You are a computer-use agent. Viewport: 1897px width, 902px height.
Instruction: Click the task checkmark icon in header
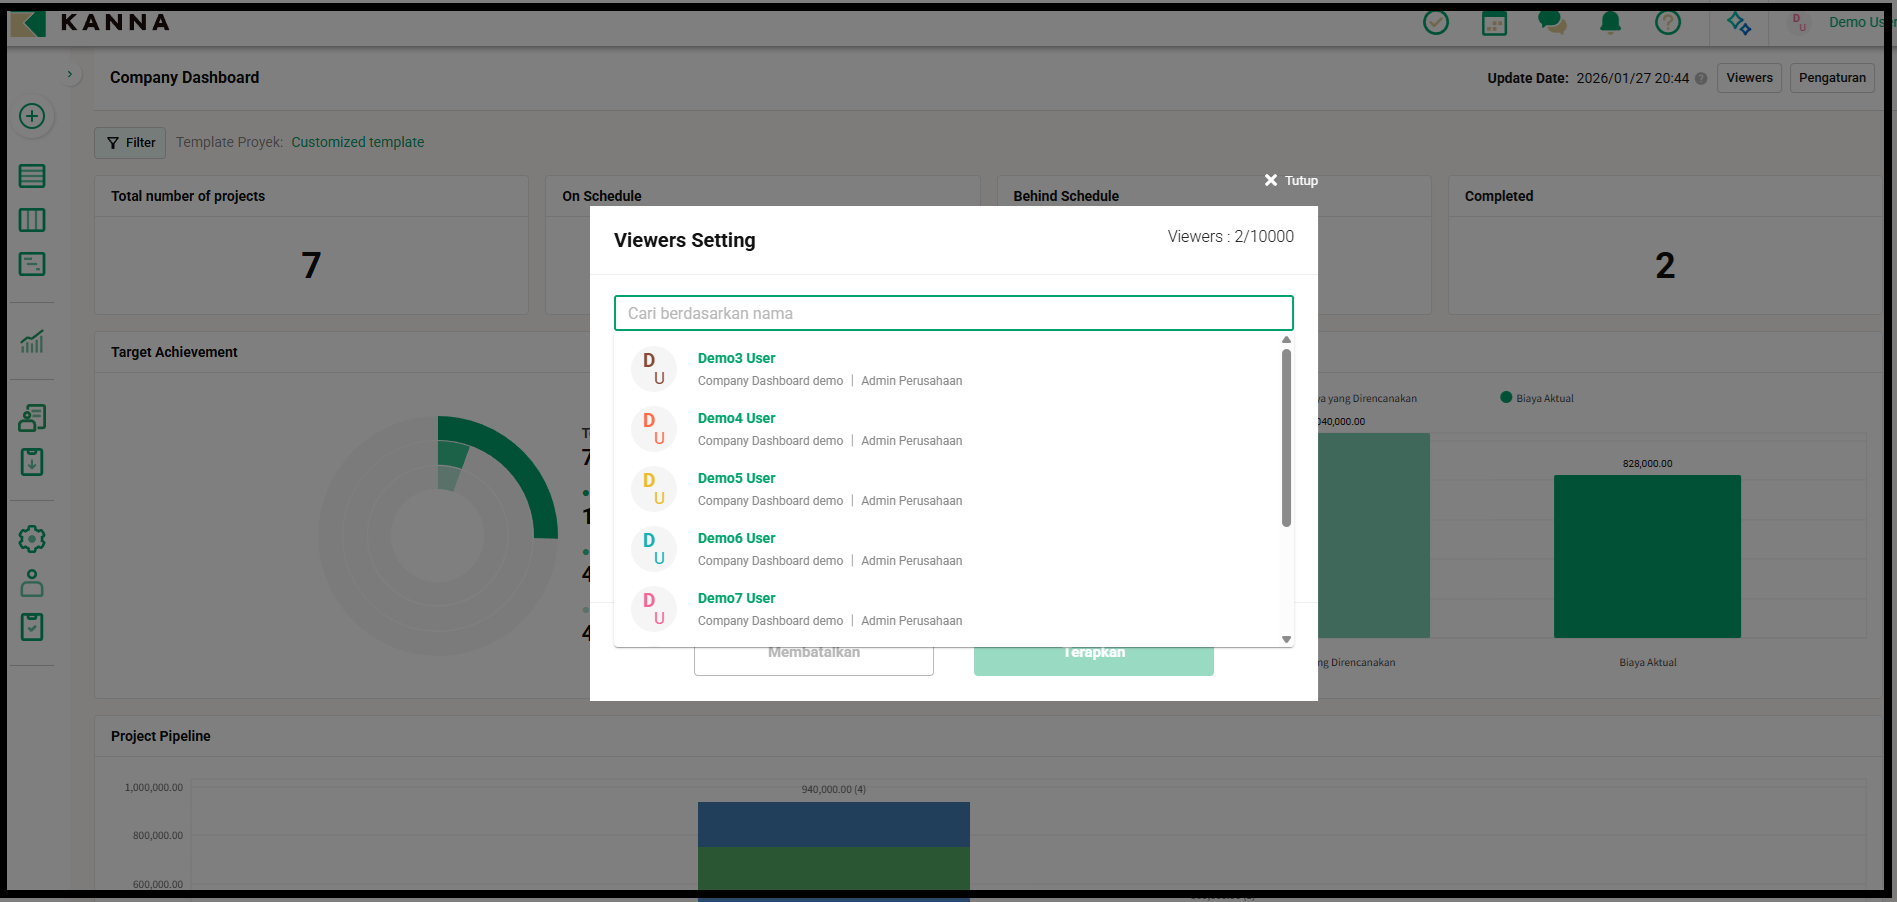click(x=1436, y=22)
